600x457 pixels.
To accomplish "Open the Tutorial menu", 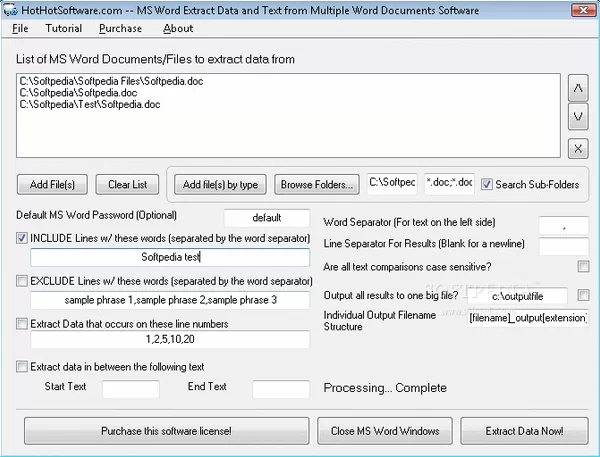I will 63,29.
